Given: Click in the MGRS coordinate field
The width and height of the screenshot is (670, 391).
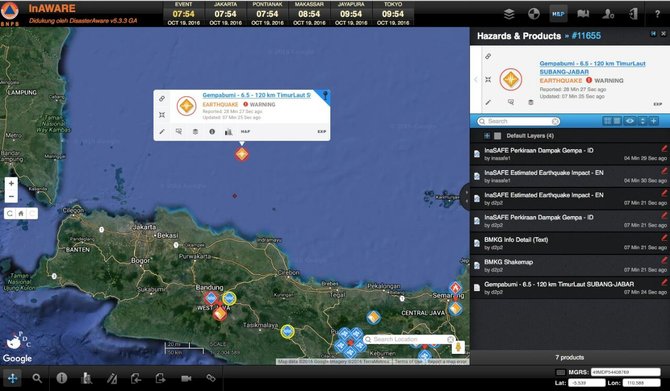Looking at the screenshot, I should pyautogui.click(x=626, y=372).
